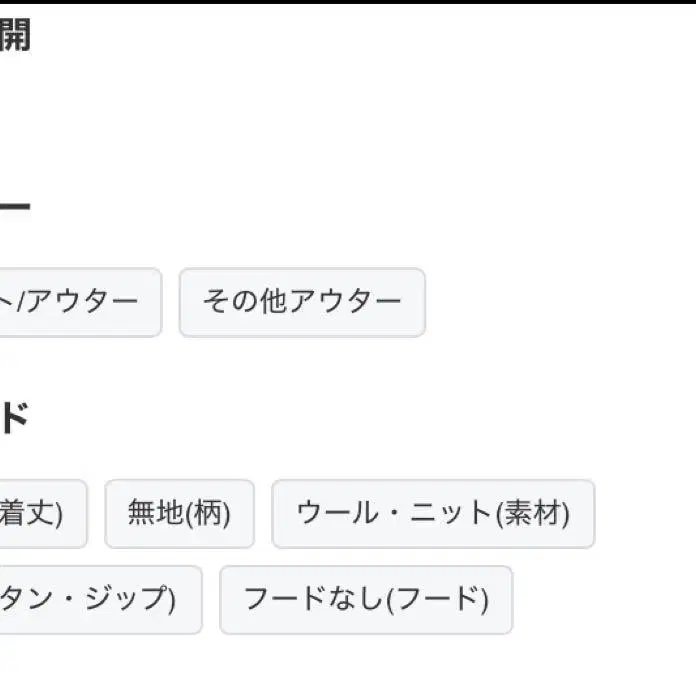Viewport: 696px width, 696px height.
Task: Select the ウール・ニット(素材) material tag
Action: (x=432, y=514)
